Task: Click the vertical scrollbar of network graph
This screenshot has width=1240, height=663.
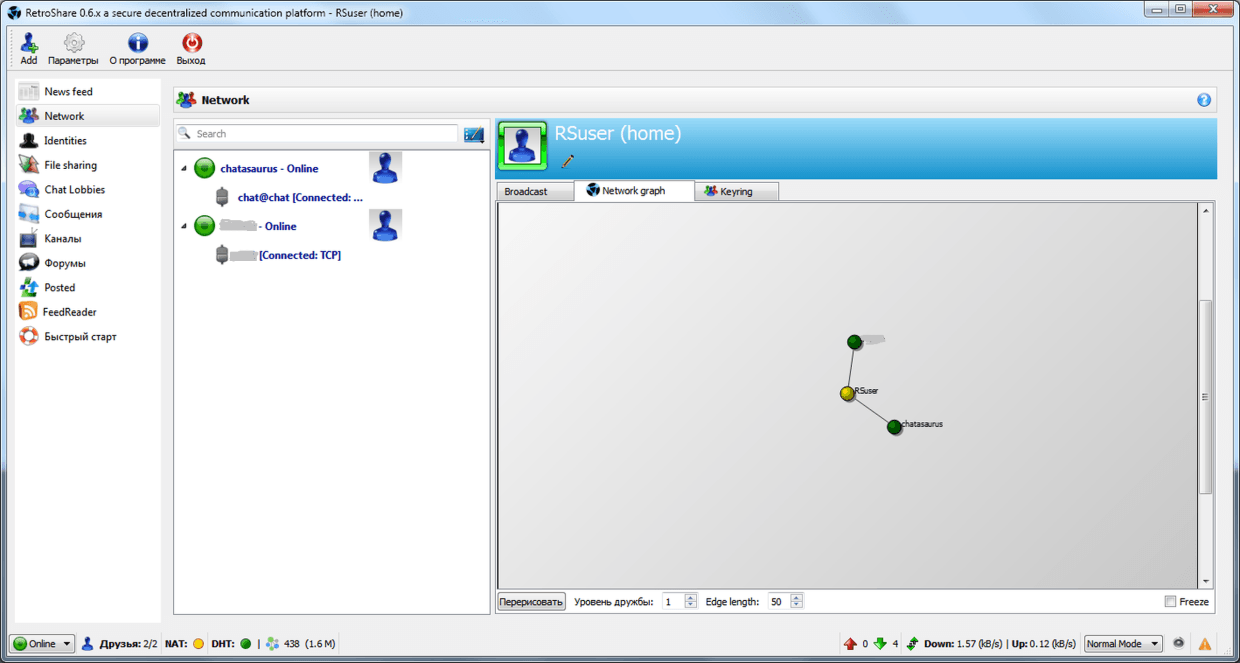Action: (x=1205, y=396)
